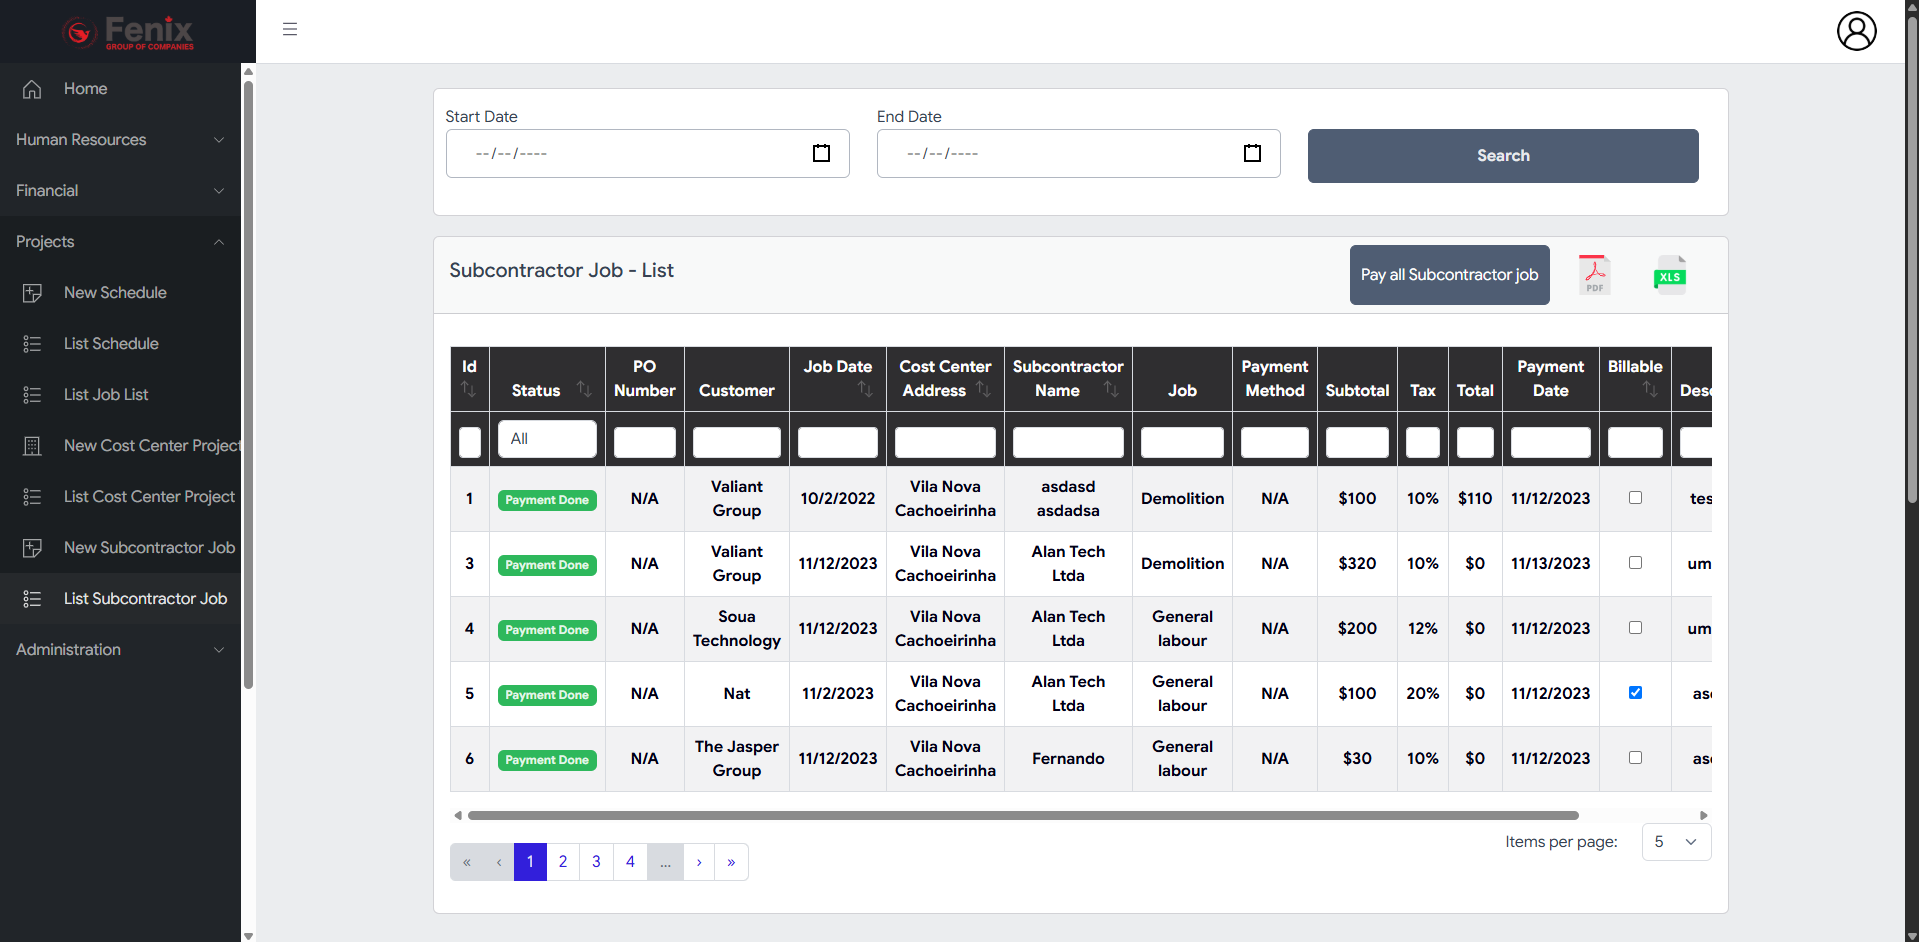Click End Date input field
The image size is (1919, 942).
point(1078,154)
